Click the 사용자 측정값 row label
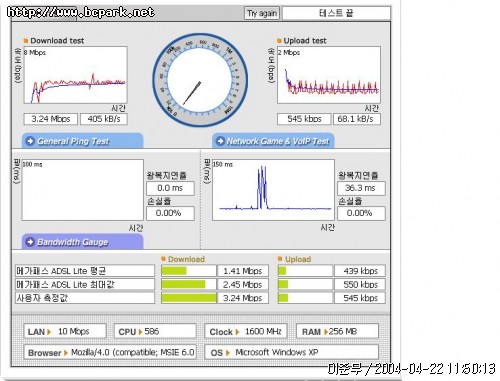The width and height of the screenshot is (500, 381). point(85,298)
